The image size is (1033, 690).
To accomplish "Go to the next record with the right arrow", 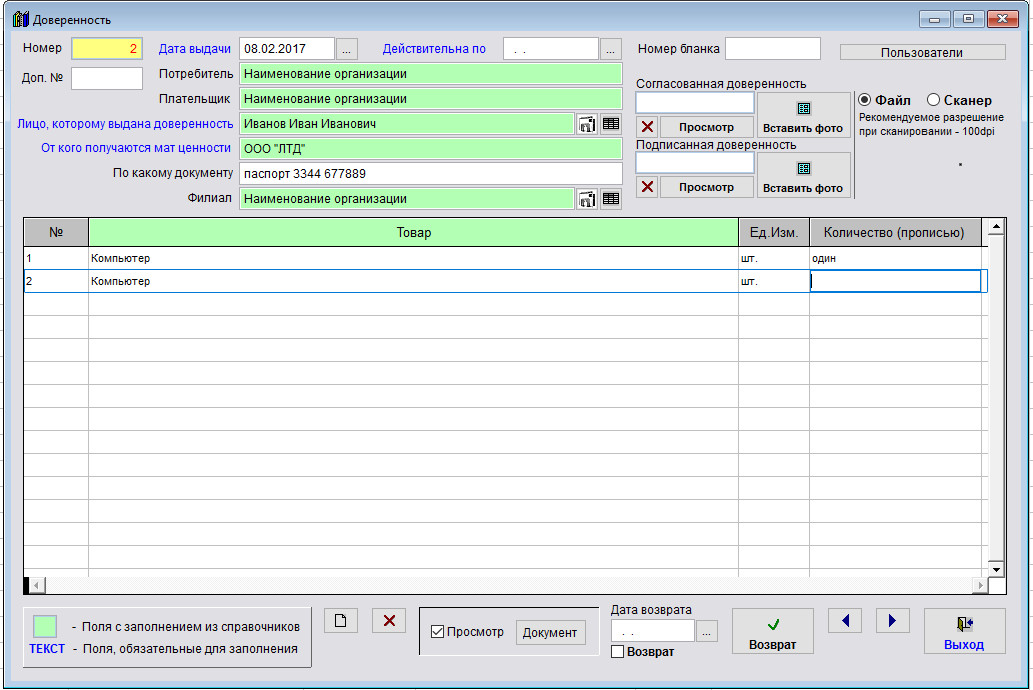I will [892, 621].
